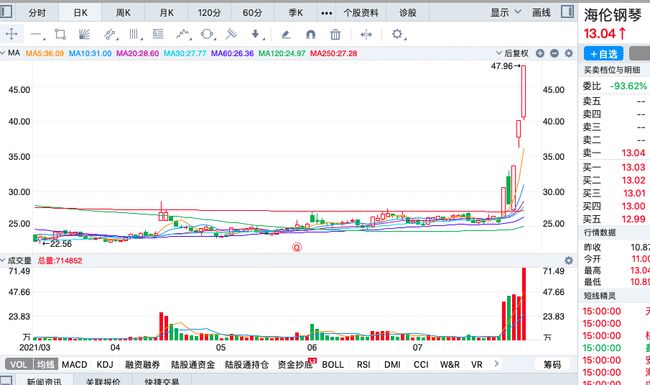Click 买一 price 13.03
The width and height of the screenshot is (650, 385).
(633, 167)
